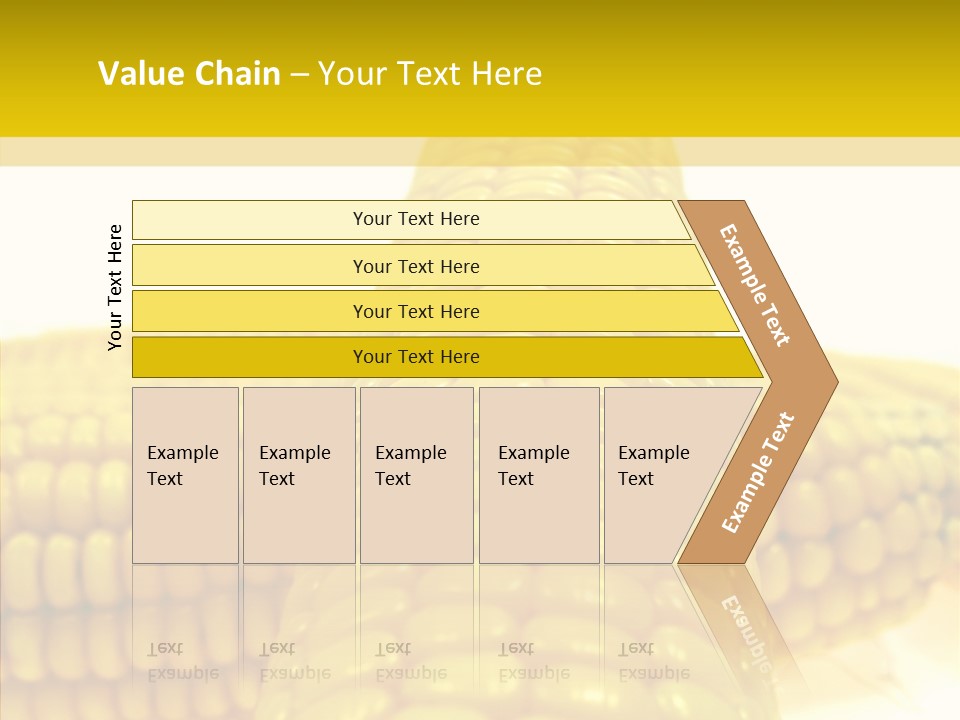Select the third "Your Text Here" bar from top
The image size is (960, 720).
(415, 311)
